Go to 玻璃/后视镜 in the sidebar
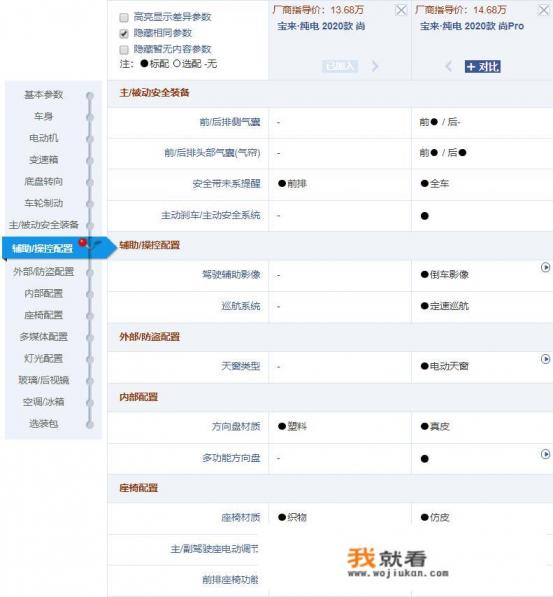Screen dimensions: 553x597 [43, 380]
